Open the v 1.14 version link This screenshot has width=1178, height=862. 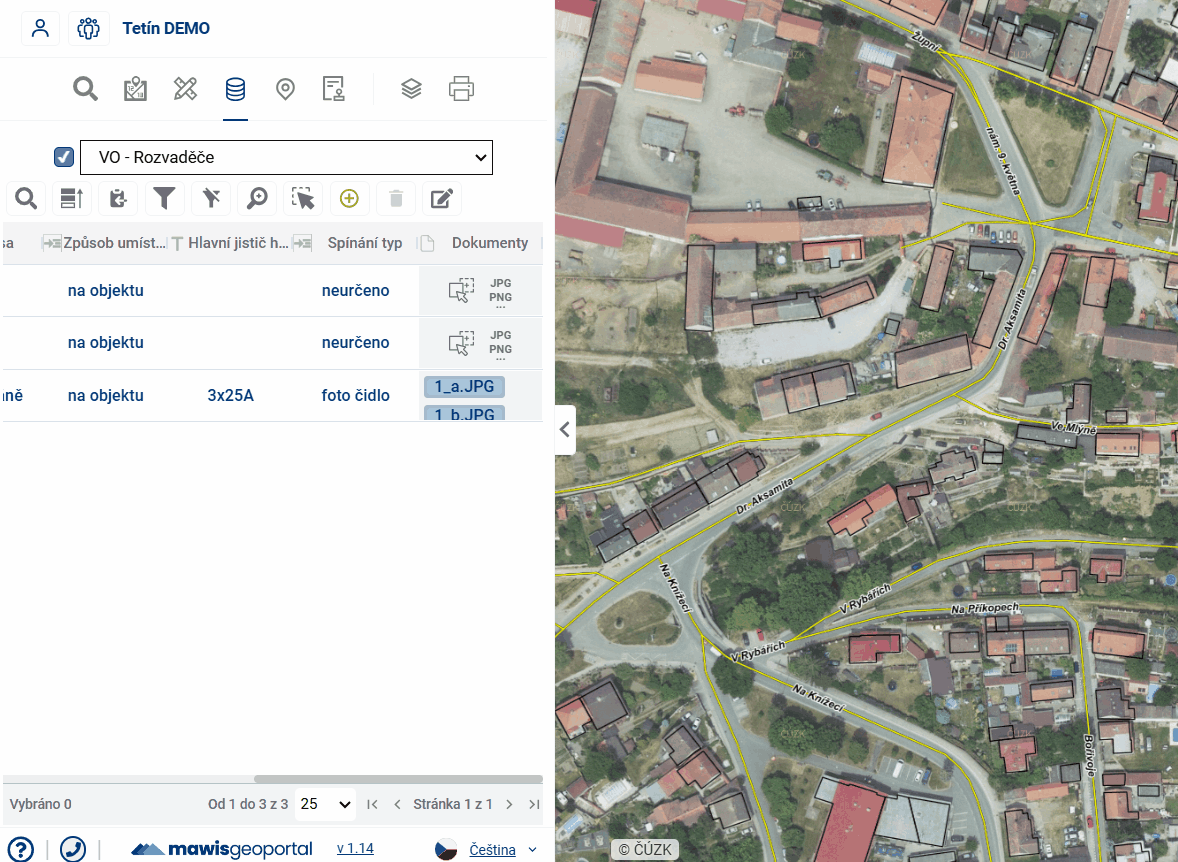coord(355,849)
